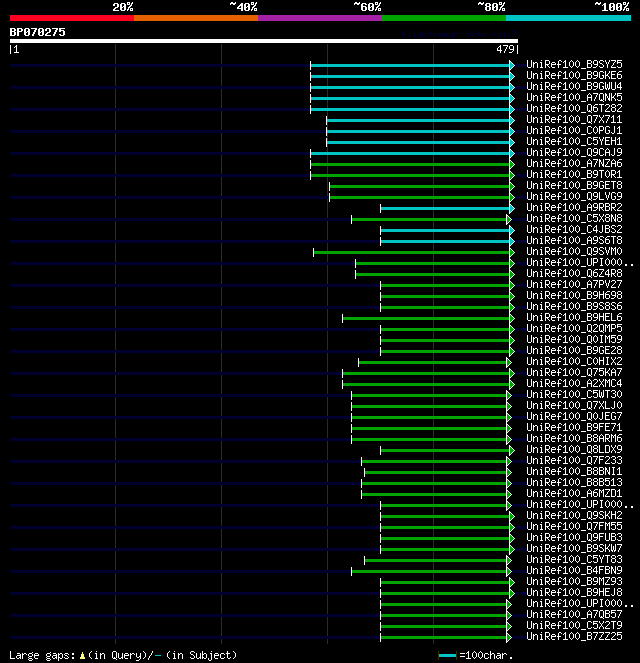Click UniRef100_Q0JEG7 label
Screen dimensions: 640x663
tap(574, 416)
